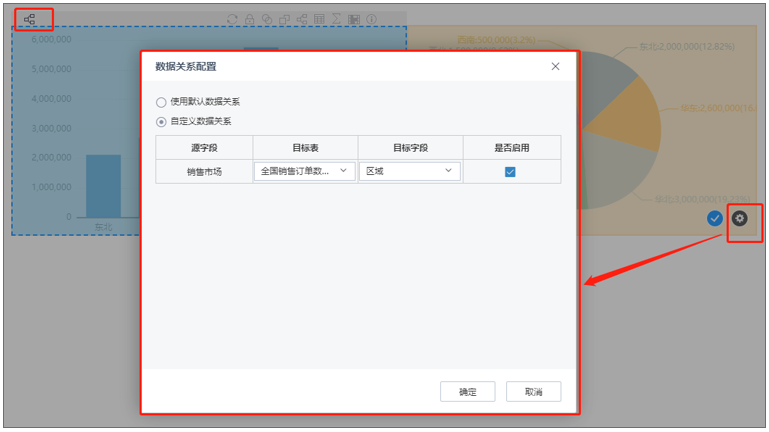Screen dimensions: 769x432
Task: Click the lock icon in chart toolbar
Action: [x=250, y=19]
